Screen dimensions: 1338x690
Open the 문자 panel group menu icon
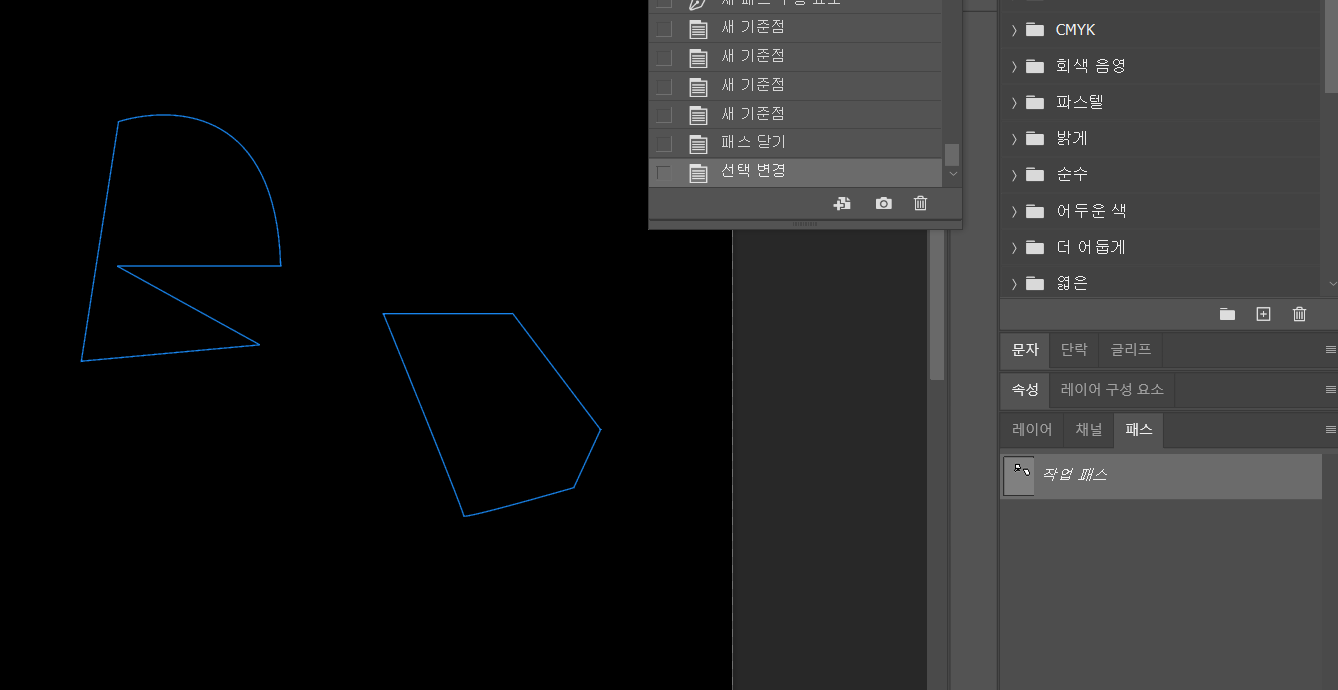(1330, 350)
